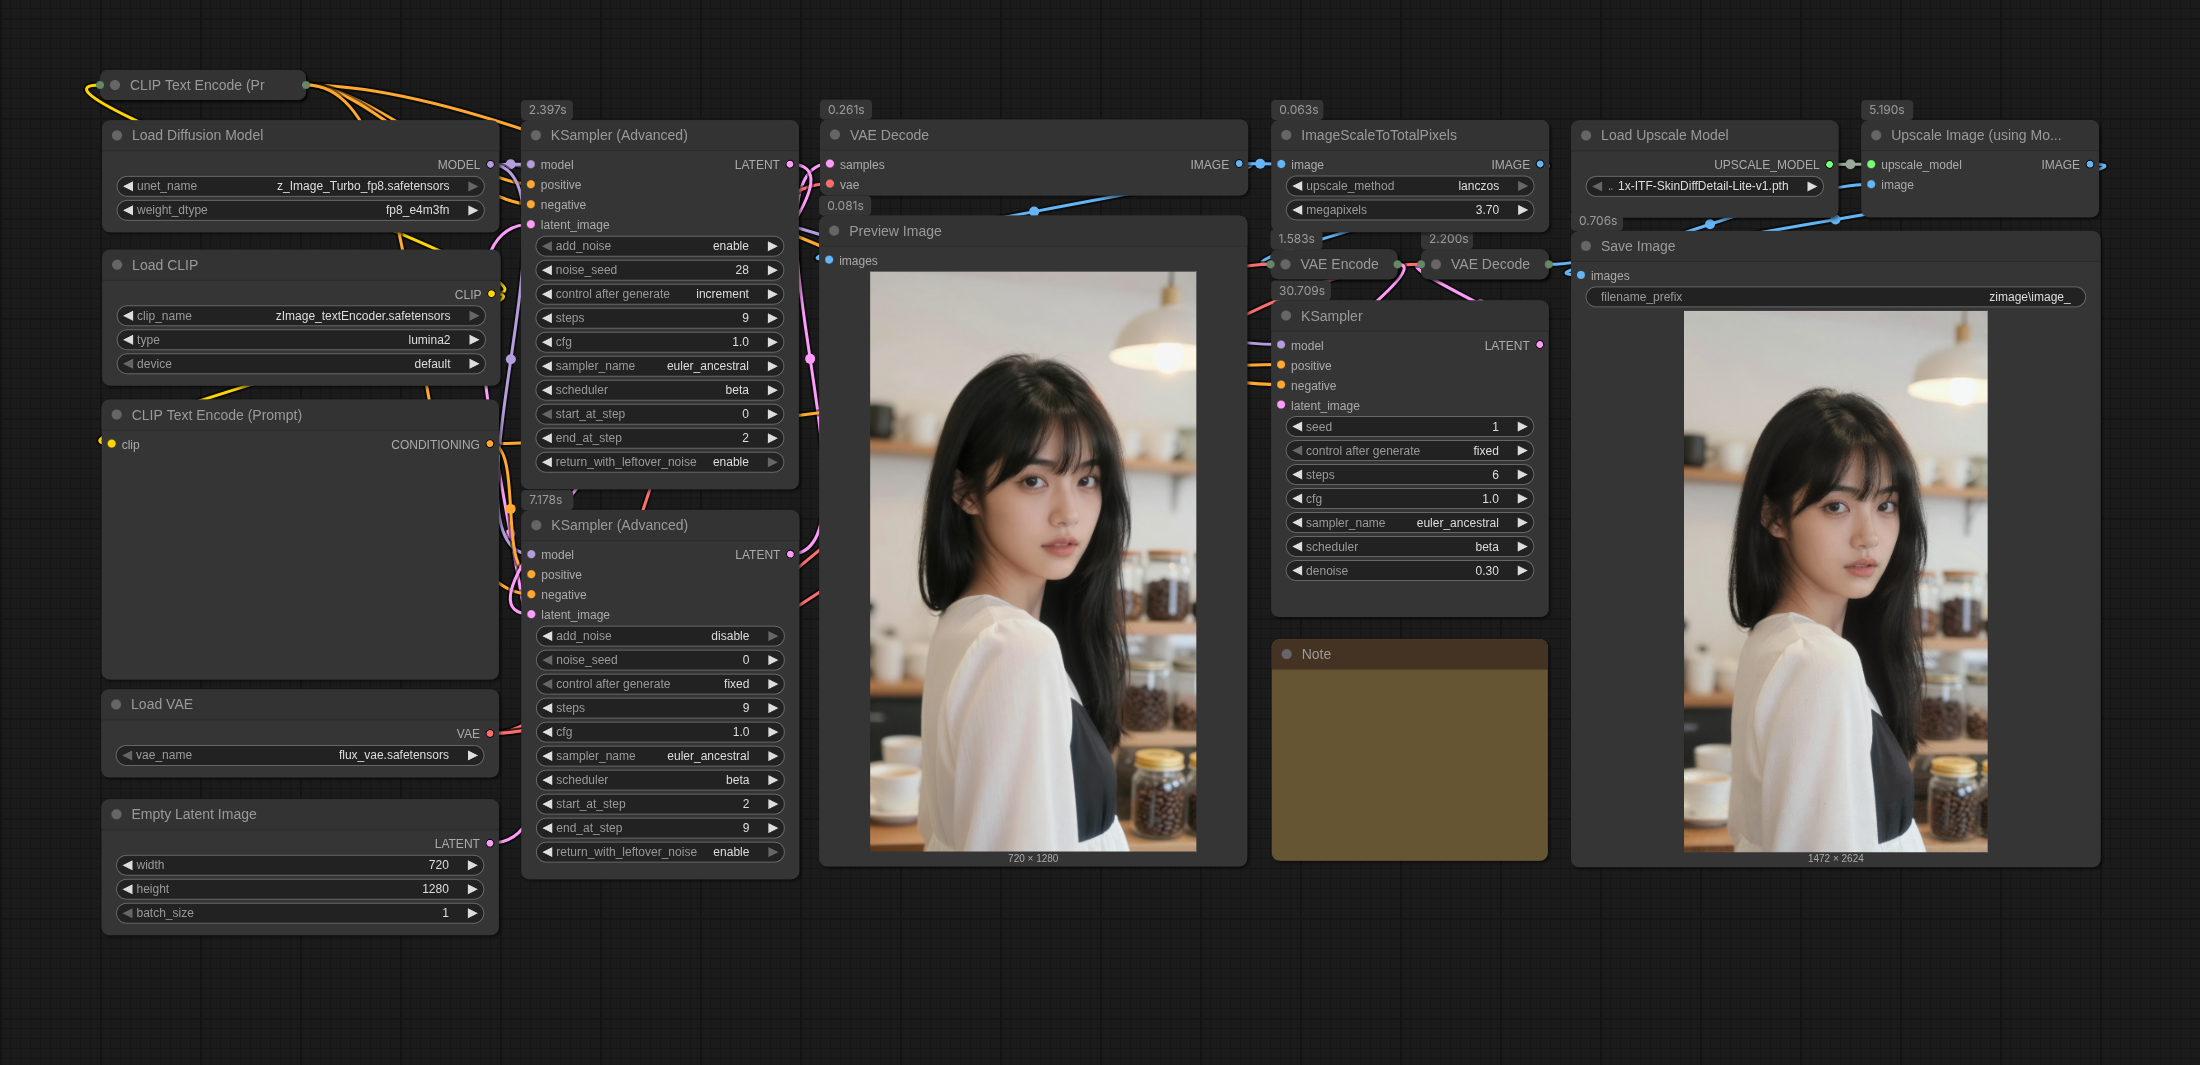Click the 720 × 1280 preview image
Viewport: 2200px width, 1065px height.
point(1032,561)
